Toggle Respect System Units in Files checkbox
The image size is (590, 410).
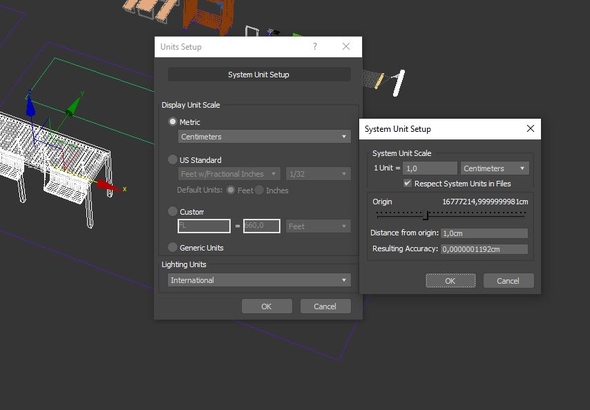point(407,183)
